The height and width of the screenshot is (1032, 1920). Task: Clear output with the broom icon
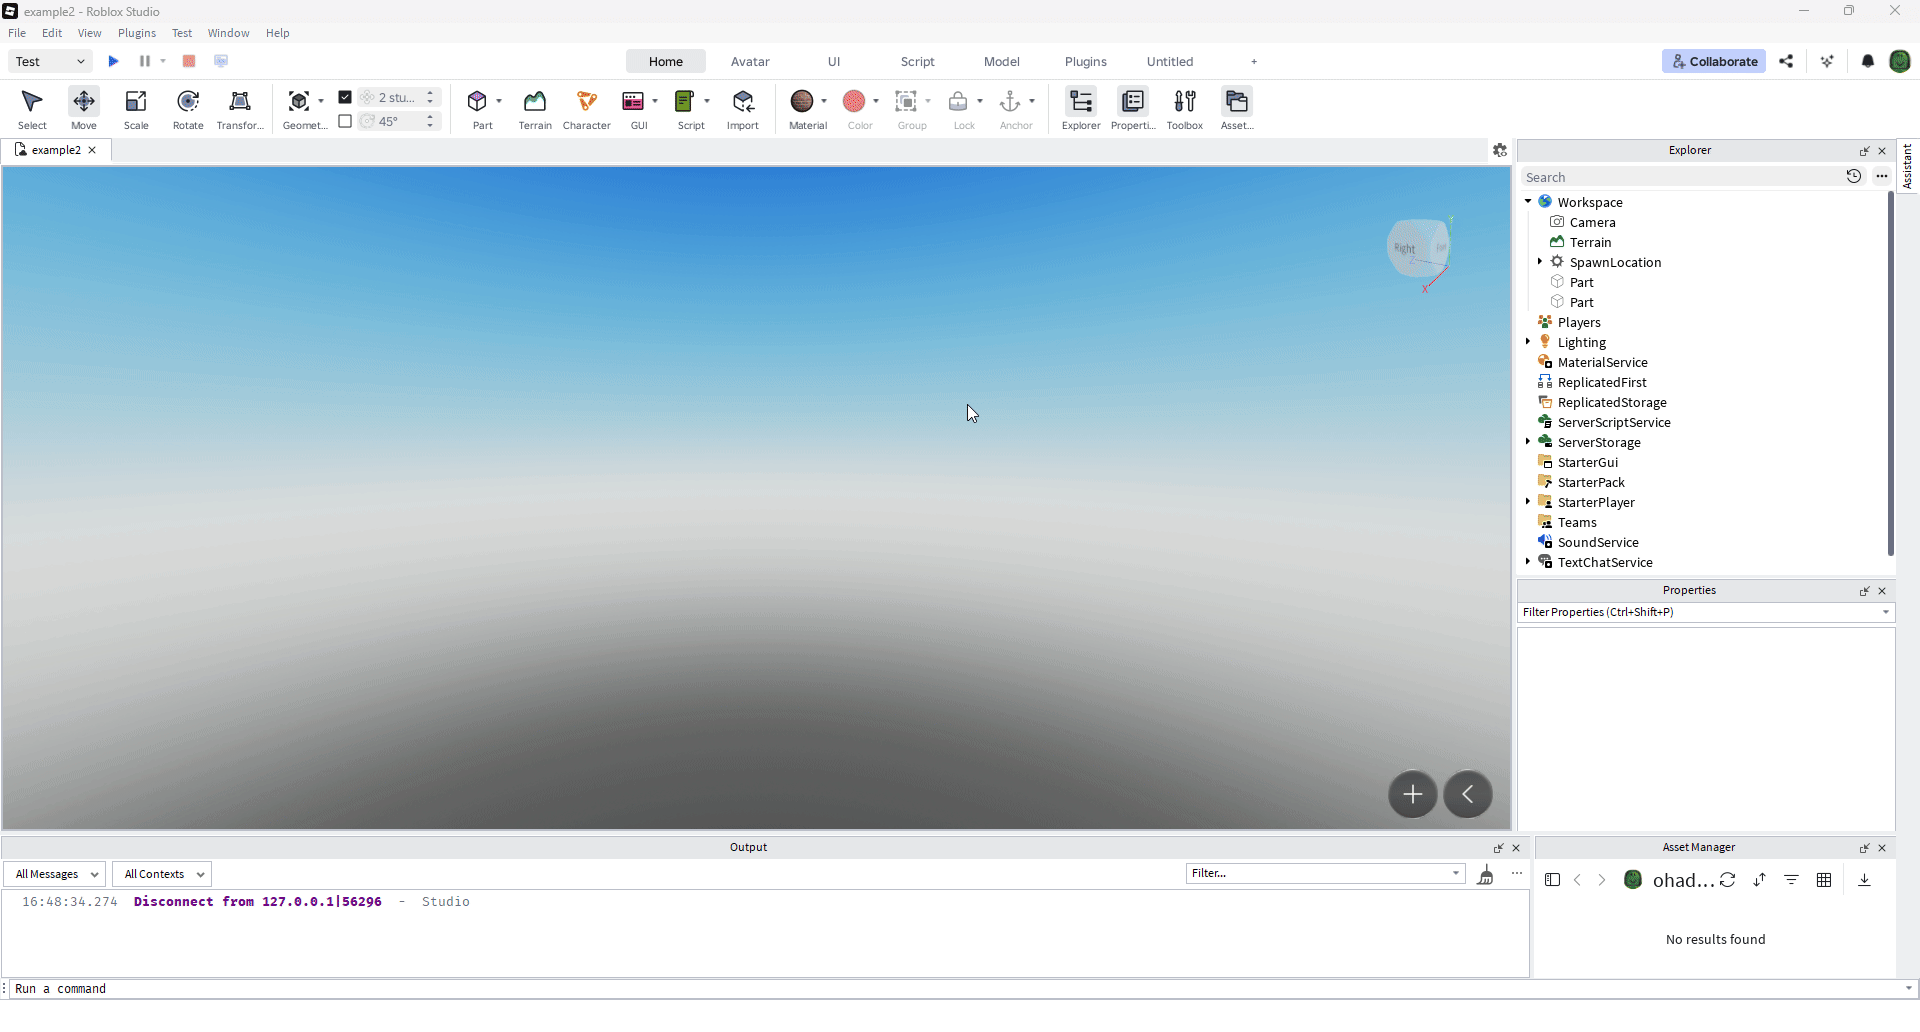click(1486, 875)
